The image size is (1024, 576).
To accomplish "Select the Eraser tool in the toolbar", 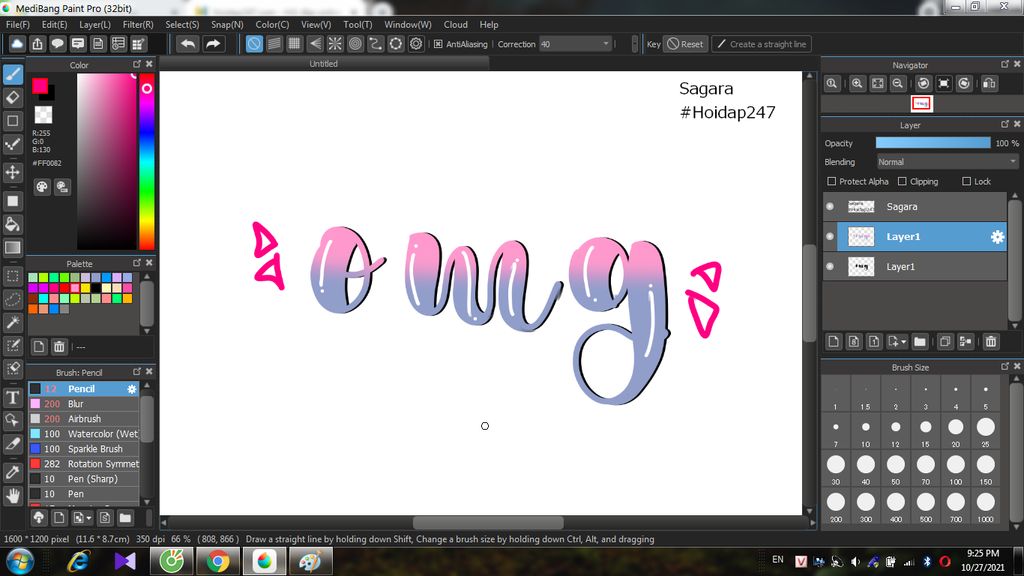I will tap(12, 97).
